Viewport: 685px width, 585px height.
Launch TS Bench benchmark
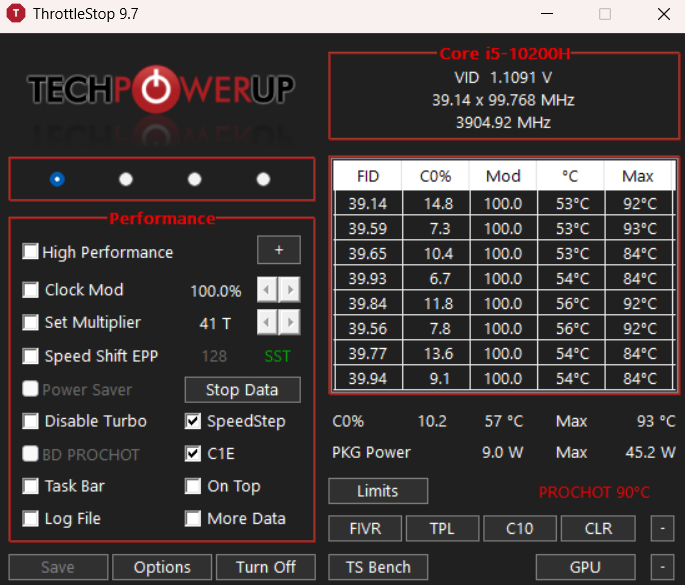[378, 567]
